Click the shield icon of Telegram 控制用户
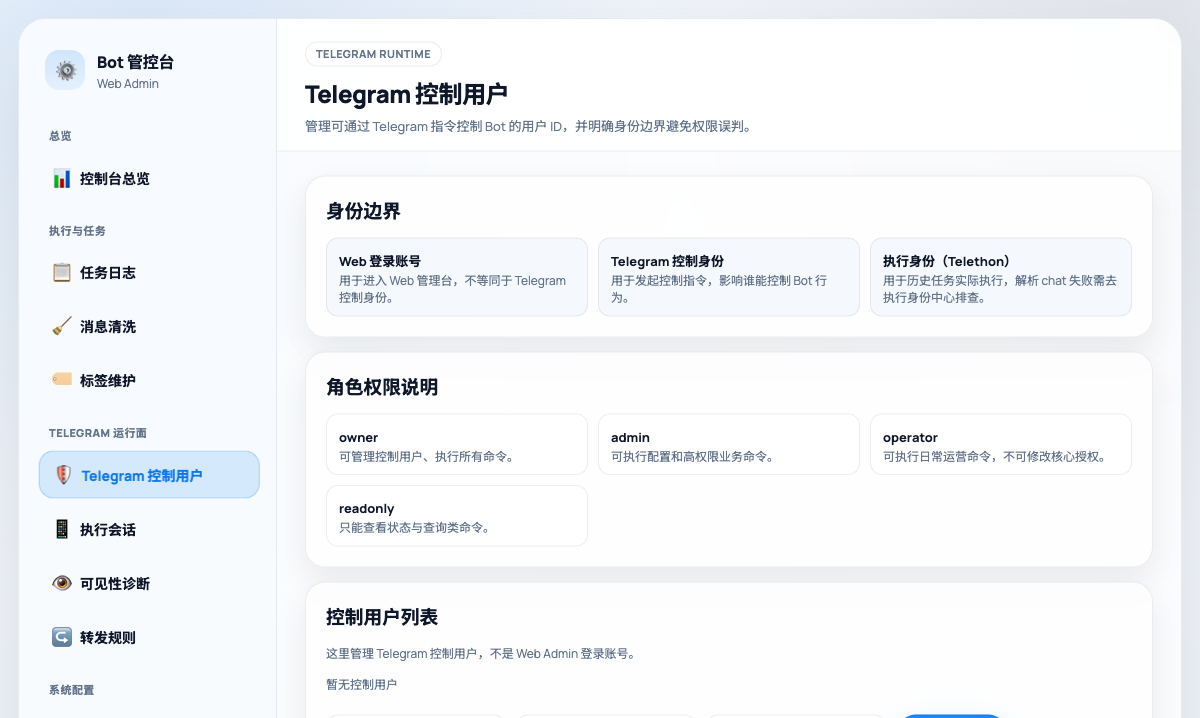The image size is (1200, 718). tap(63, 475)
